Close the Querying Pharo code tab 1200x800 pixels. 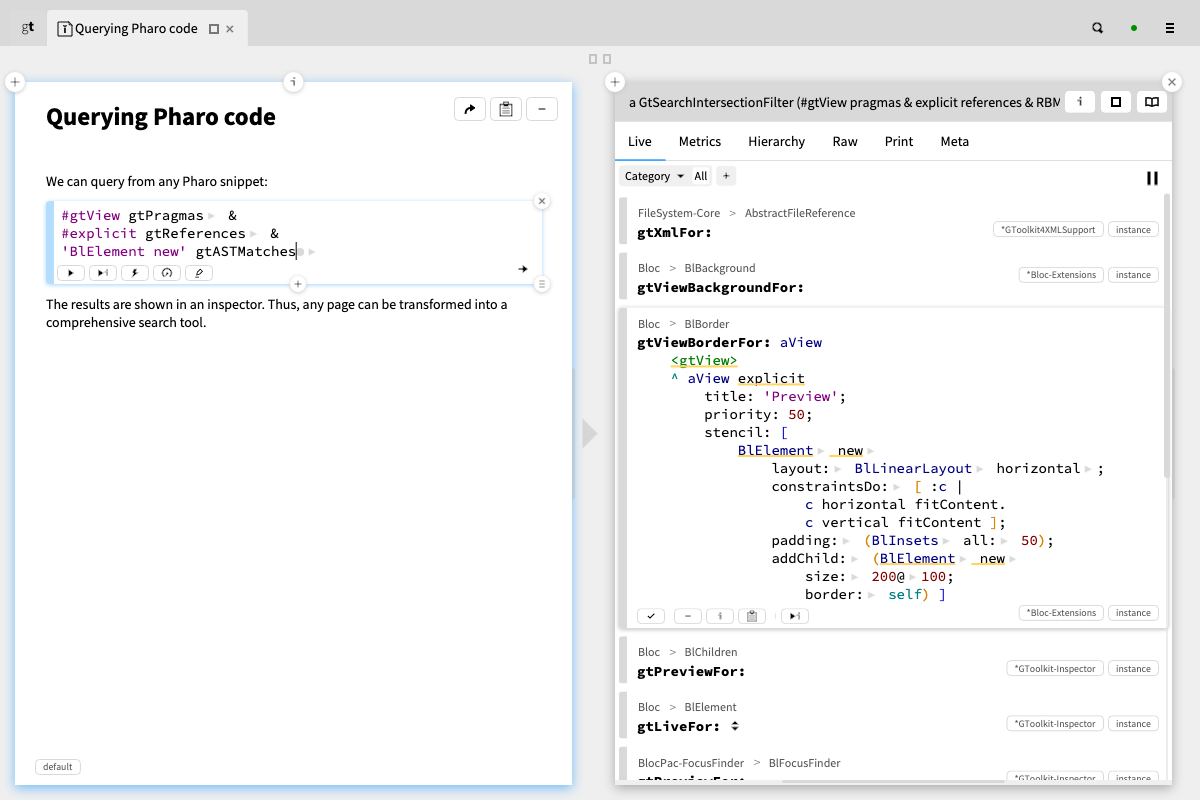(230, 29)
